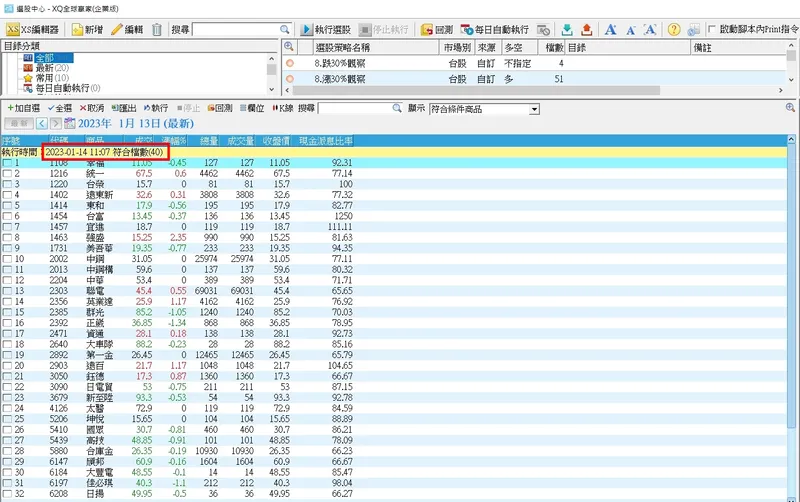
Task: Click the yellow help question mark icon
Action: (674, 30)
